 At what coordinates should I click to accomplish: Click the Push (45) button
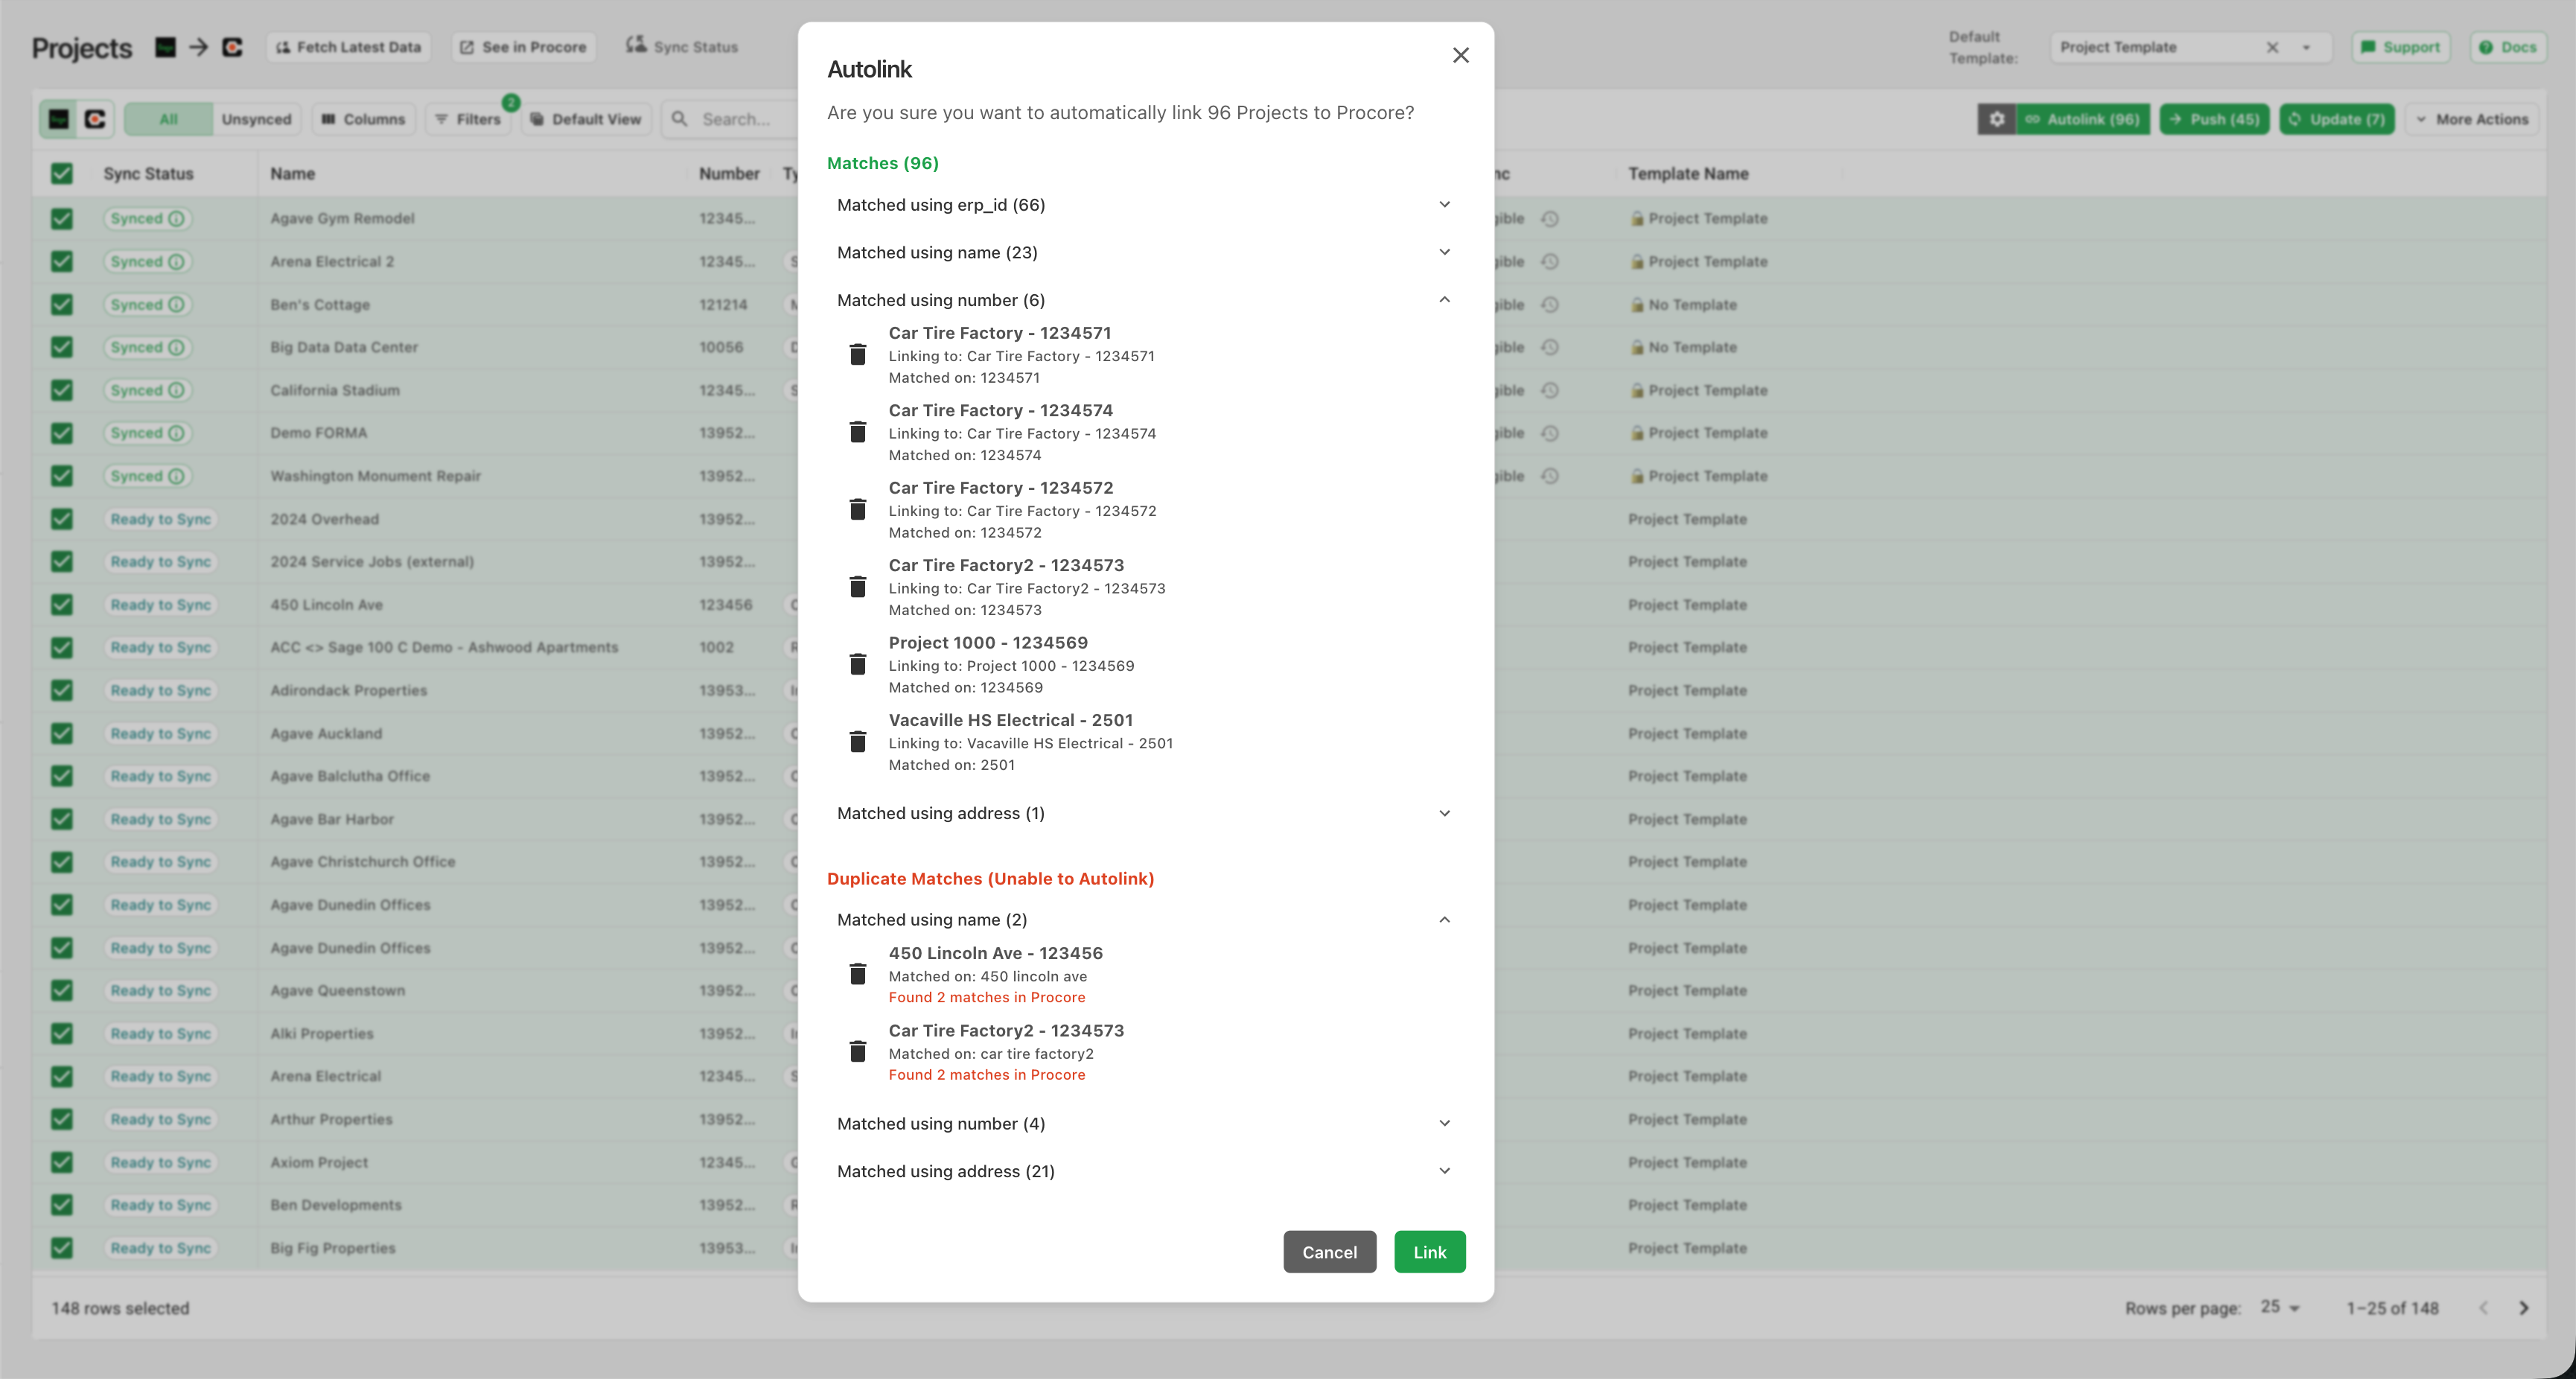coord(2214,119)
